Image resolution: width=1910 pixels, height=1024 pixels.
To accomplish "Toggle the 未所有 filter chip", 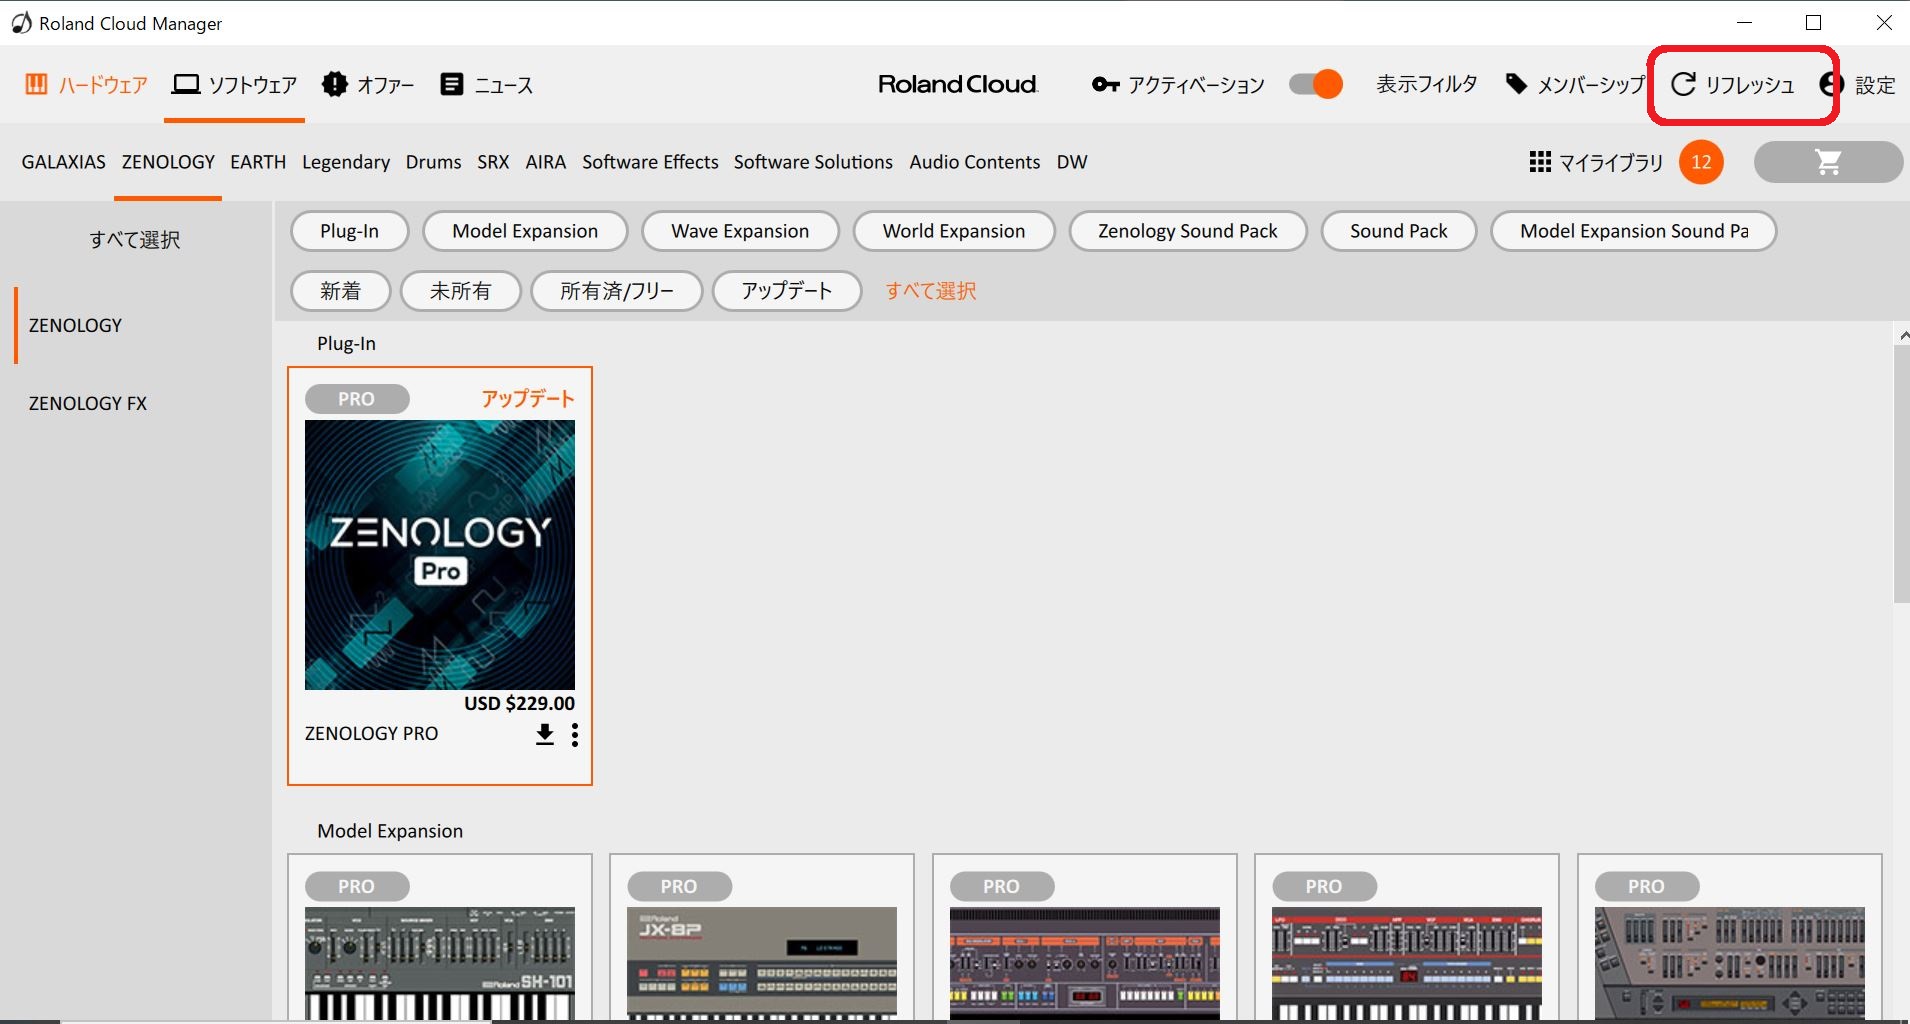I will pos(460,291).
